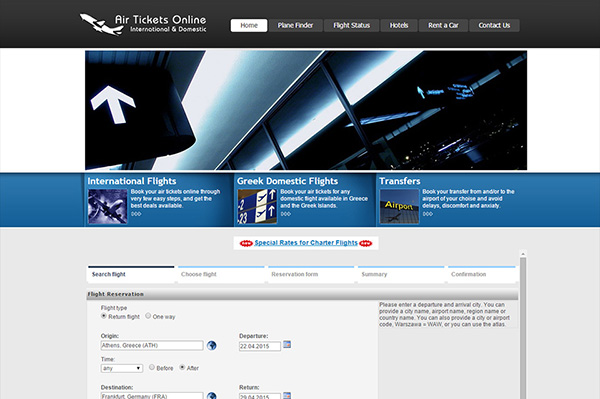Click the International Flights airplane thumbnail
The height and width of the screenshot is (399, 600).
108,206
